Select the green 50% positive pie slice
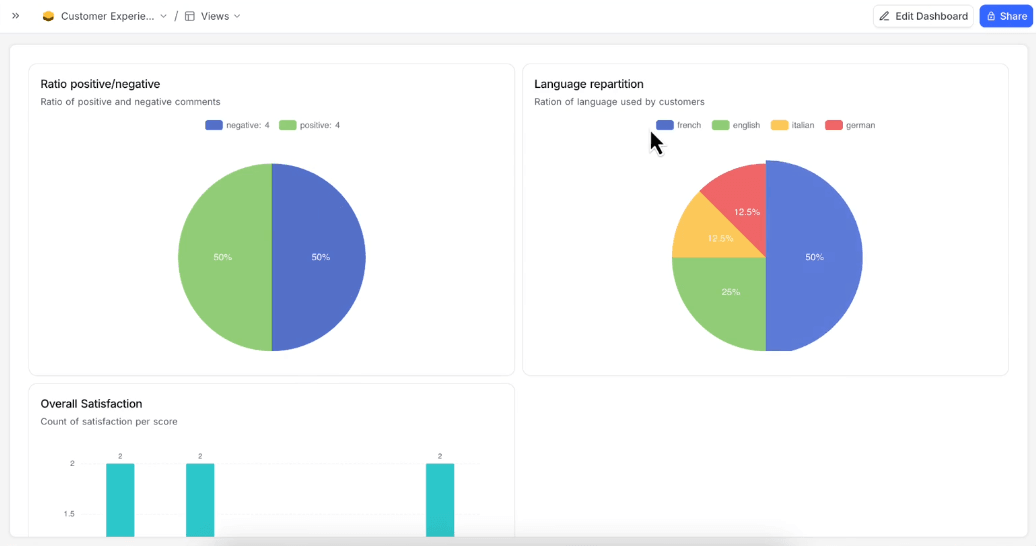Image resolution: width=1036 pixels, height=546 pixels. coord(222,257)
